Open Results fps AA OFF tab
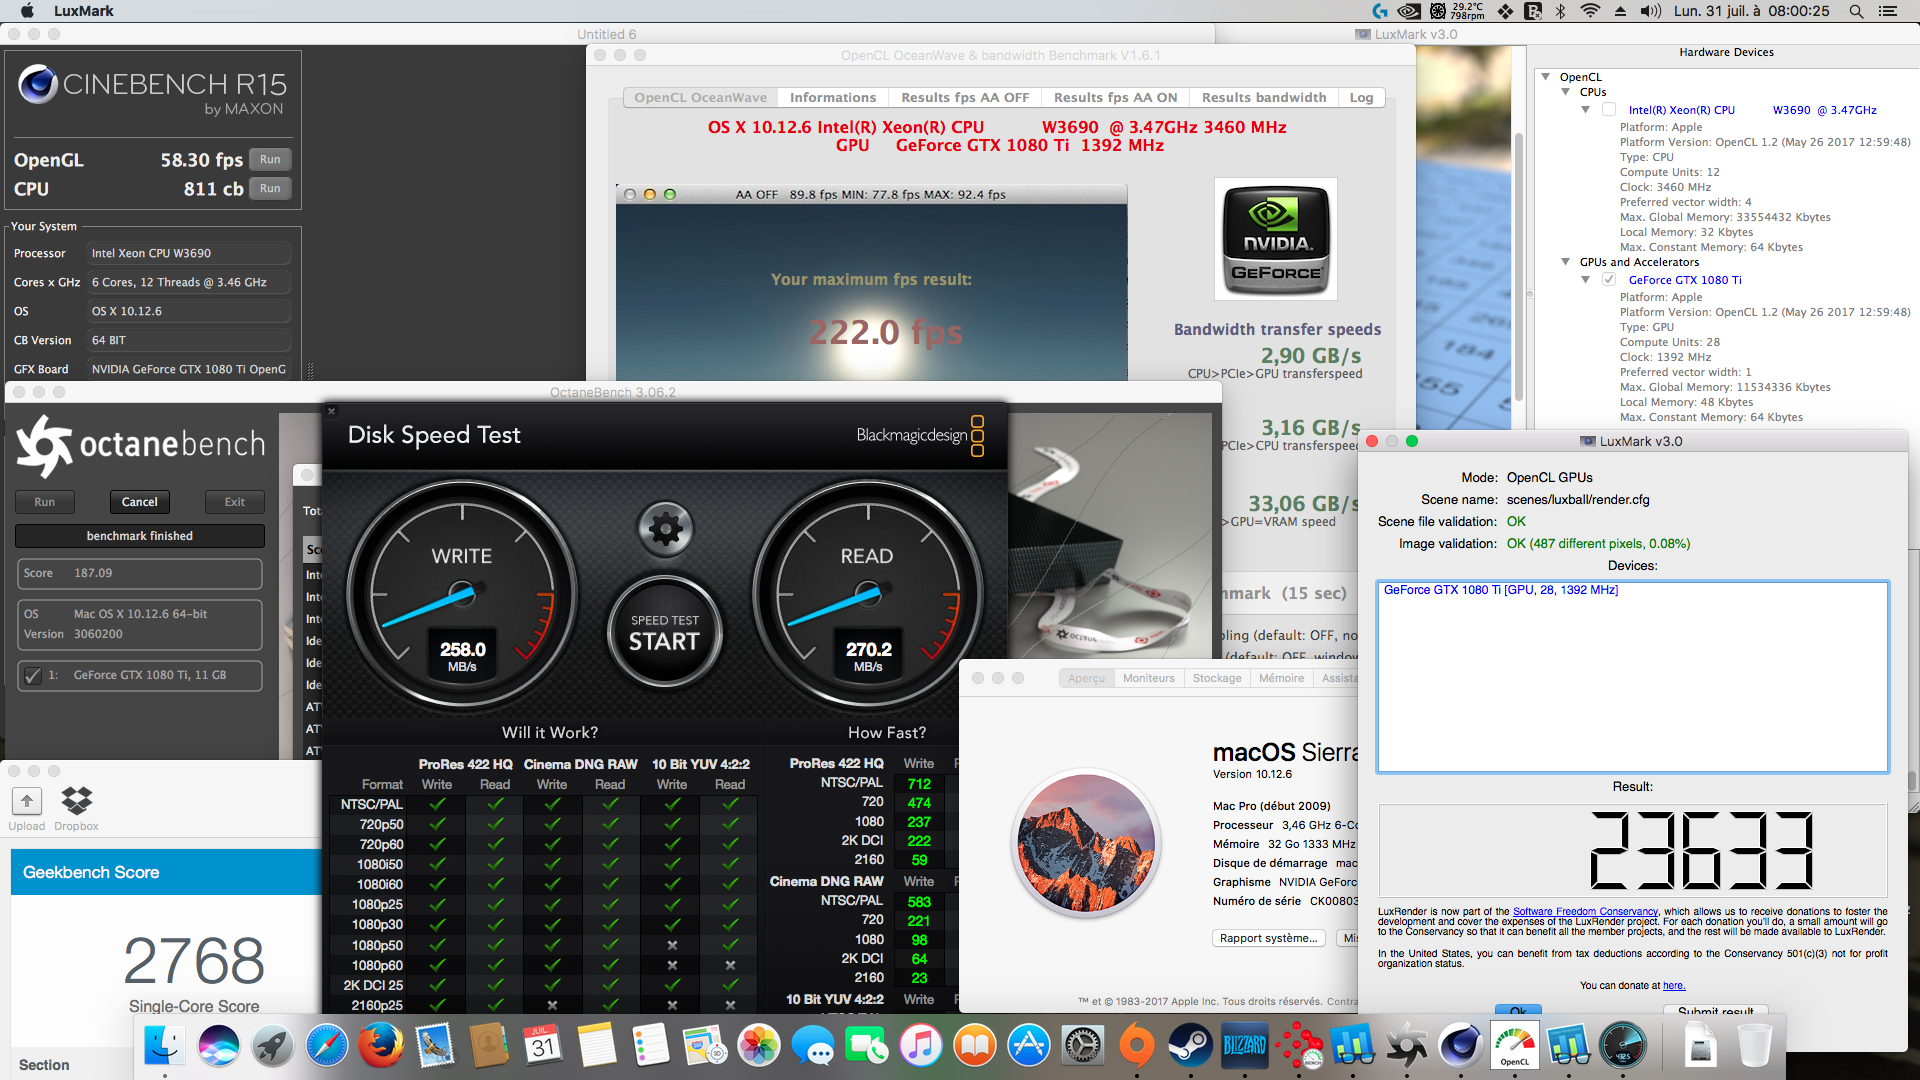1920x1080 pixels. pyautogui.click(x=965, y=97)
